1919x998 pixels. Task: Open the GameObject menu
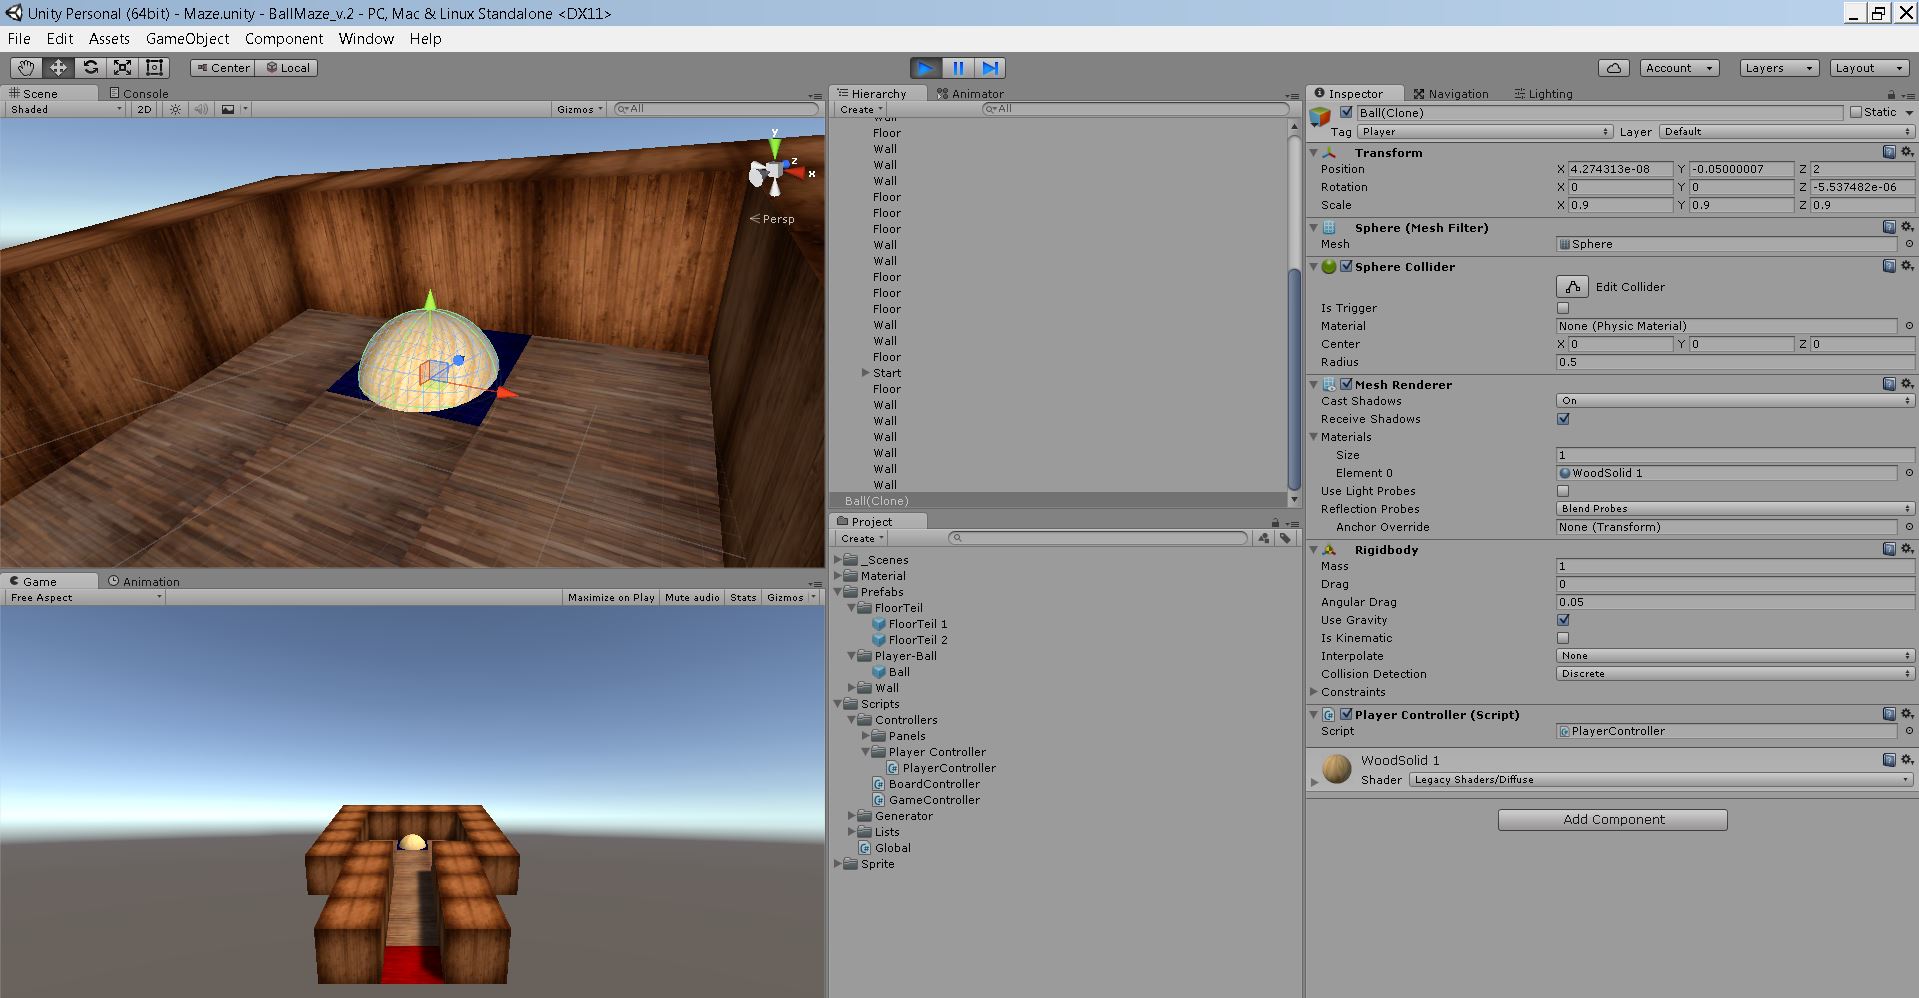[187, 38]
